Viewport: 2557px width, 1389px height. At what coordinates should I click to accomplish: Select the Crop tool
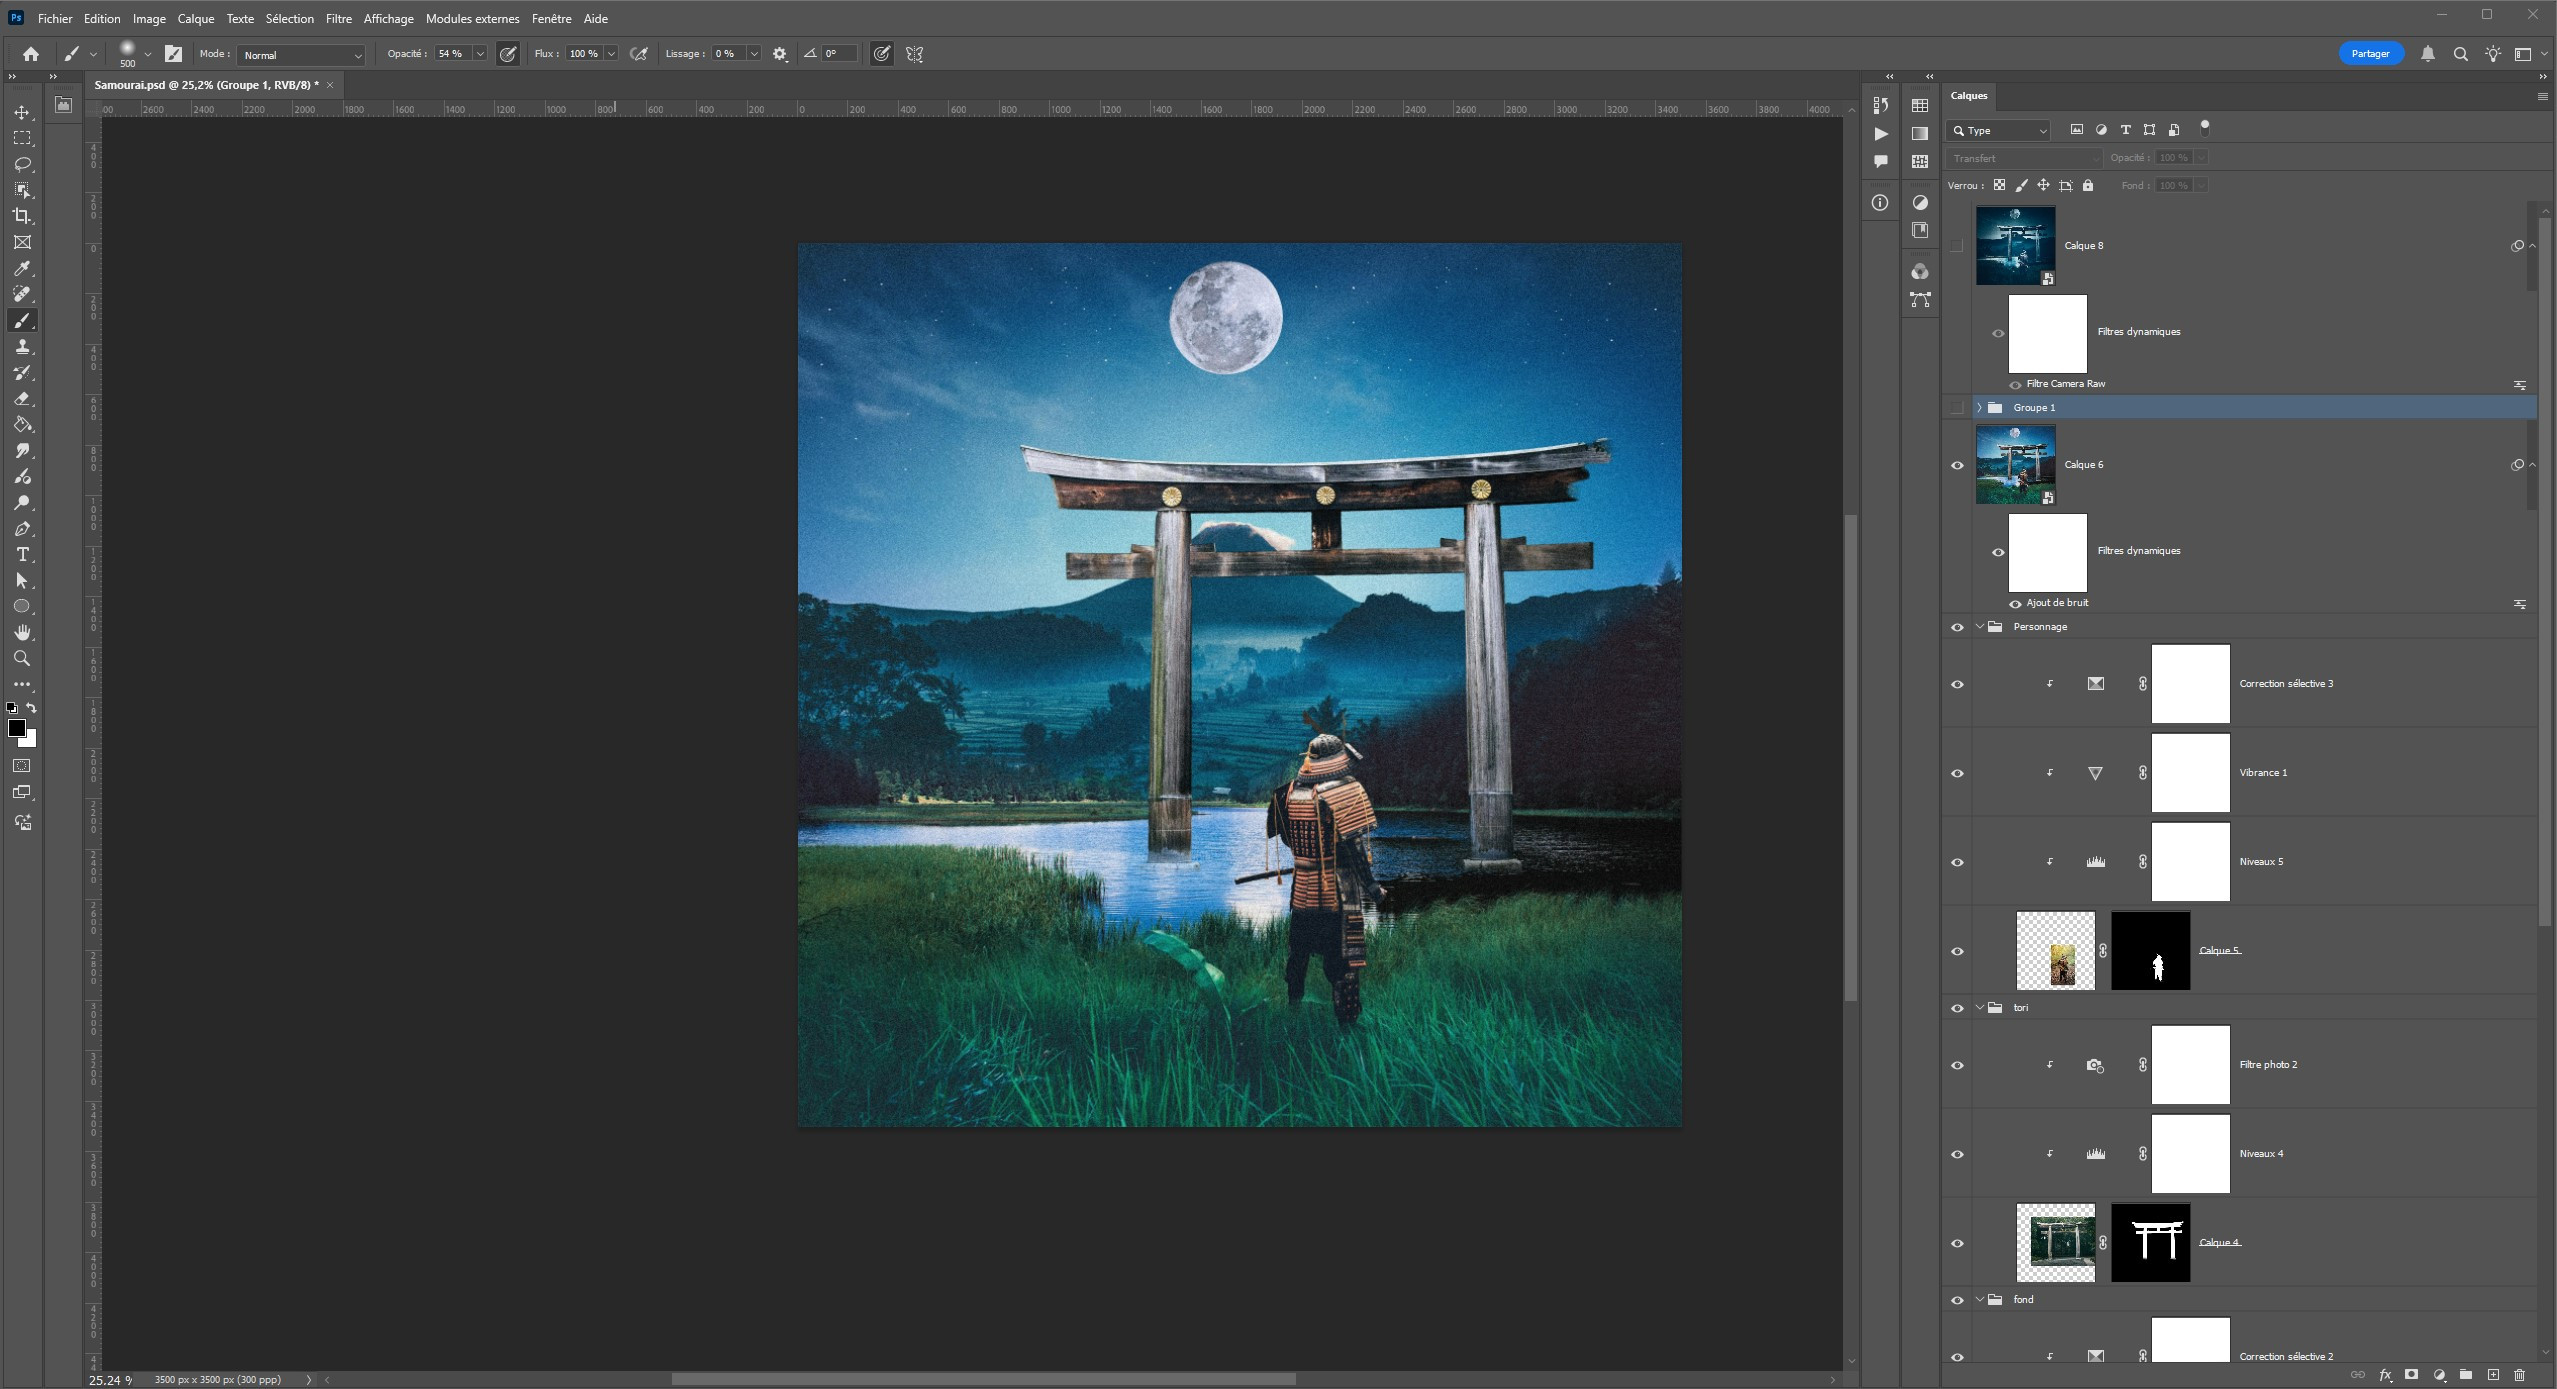click(x=22, y=216)
